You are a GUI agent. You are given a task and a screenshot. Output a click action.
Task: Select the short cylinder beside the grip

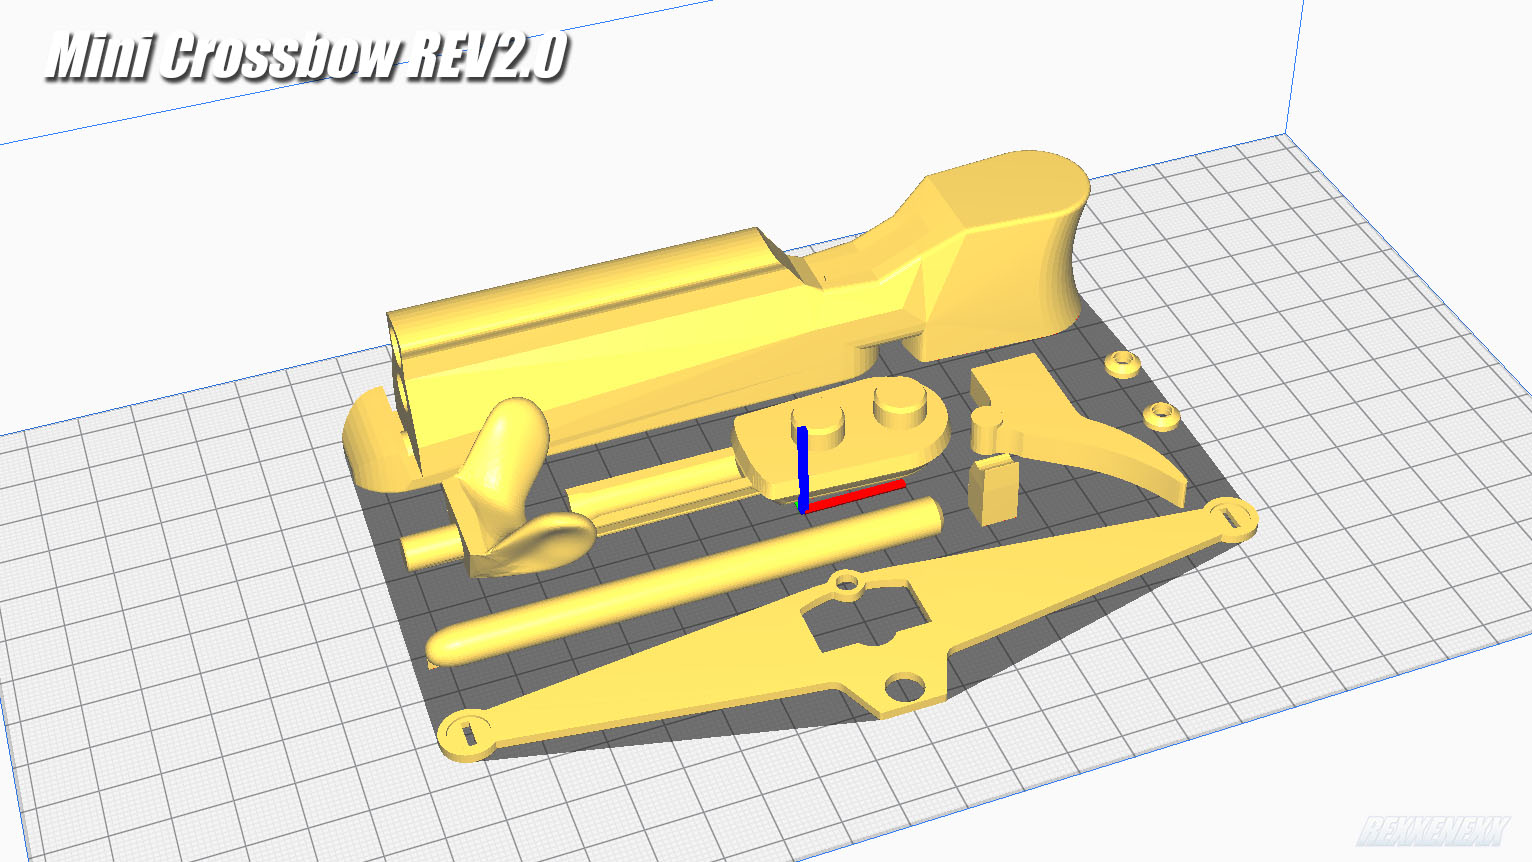430,548
